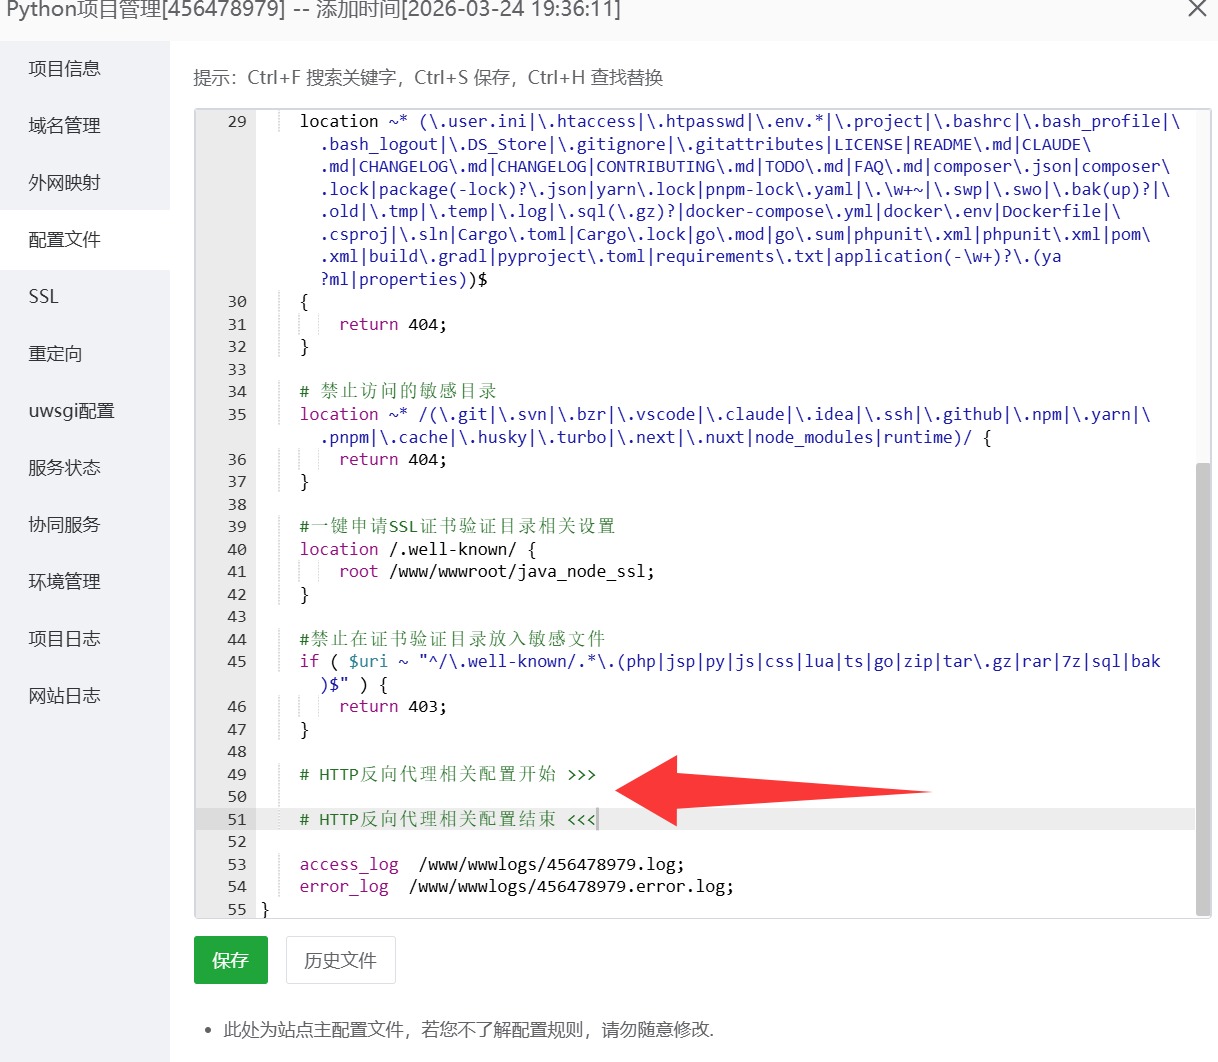Switch to 外网映射 section

coord(65,183)
